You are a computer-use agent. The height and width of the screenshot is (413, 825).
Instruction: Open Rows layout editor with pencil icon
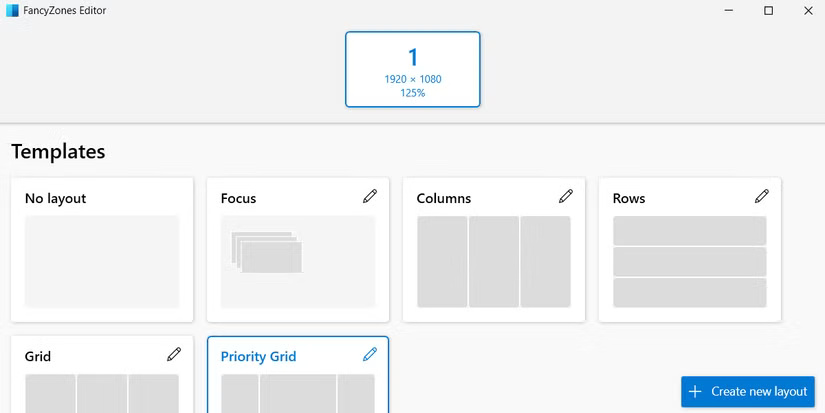click(x=762, y=197)
